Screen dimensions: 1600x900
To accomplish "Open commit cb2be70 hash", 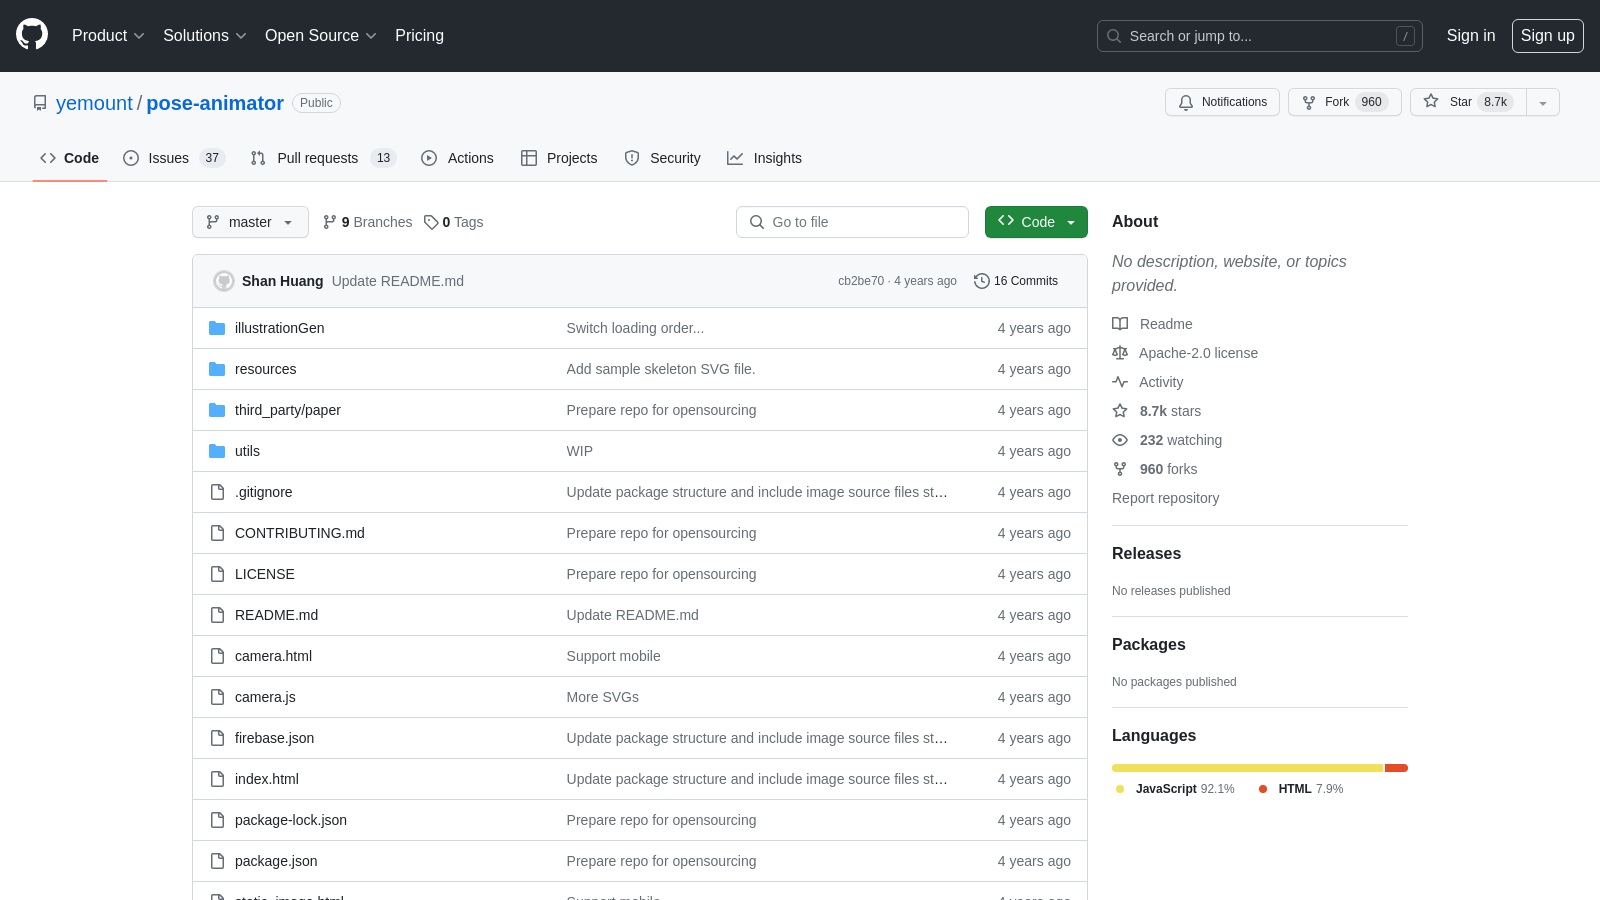I will (x=861, y=281).
